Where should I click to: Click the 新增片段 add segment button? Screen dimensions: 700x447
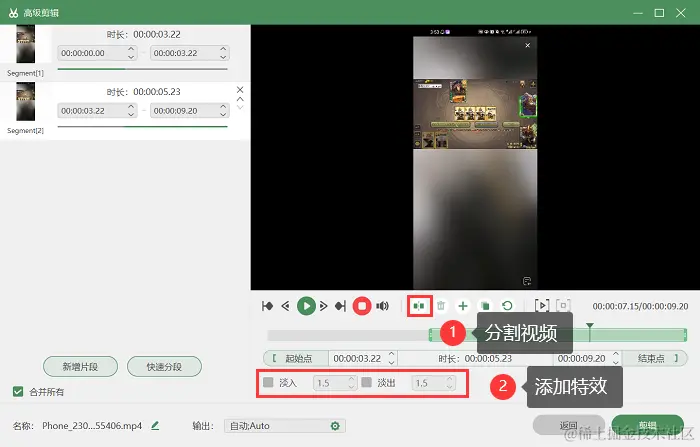click(80, 367)
